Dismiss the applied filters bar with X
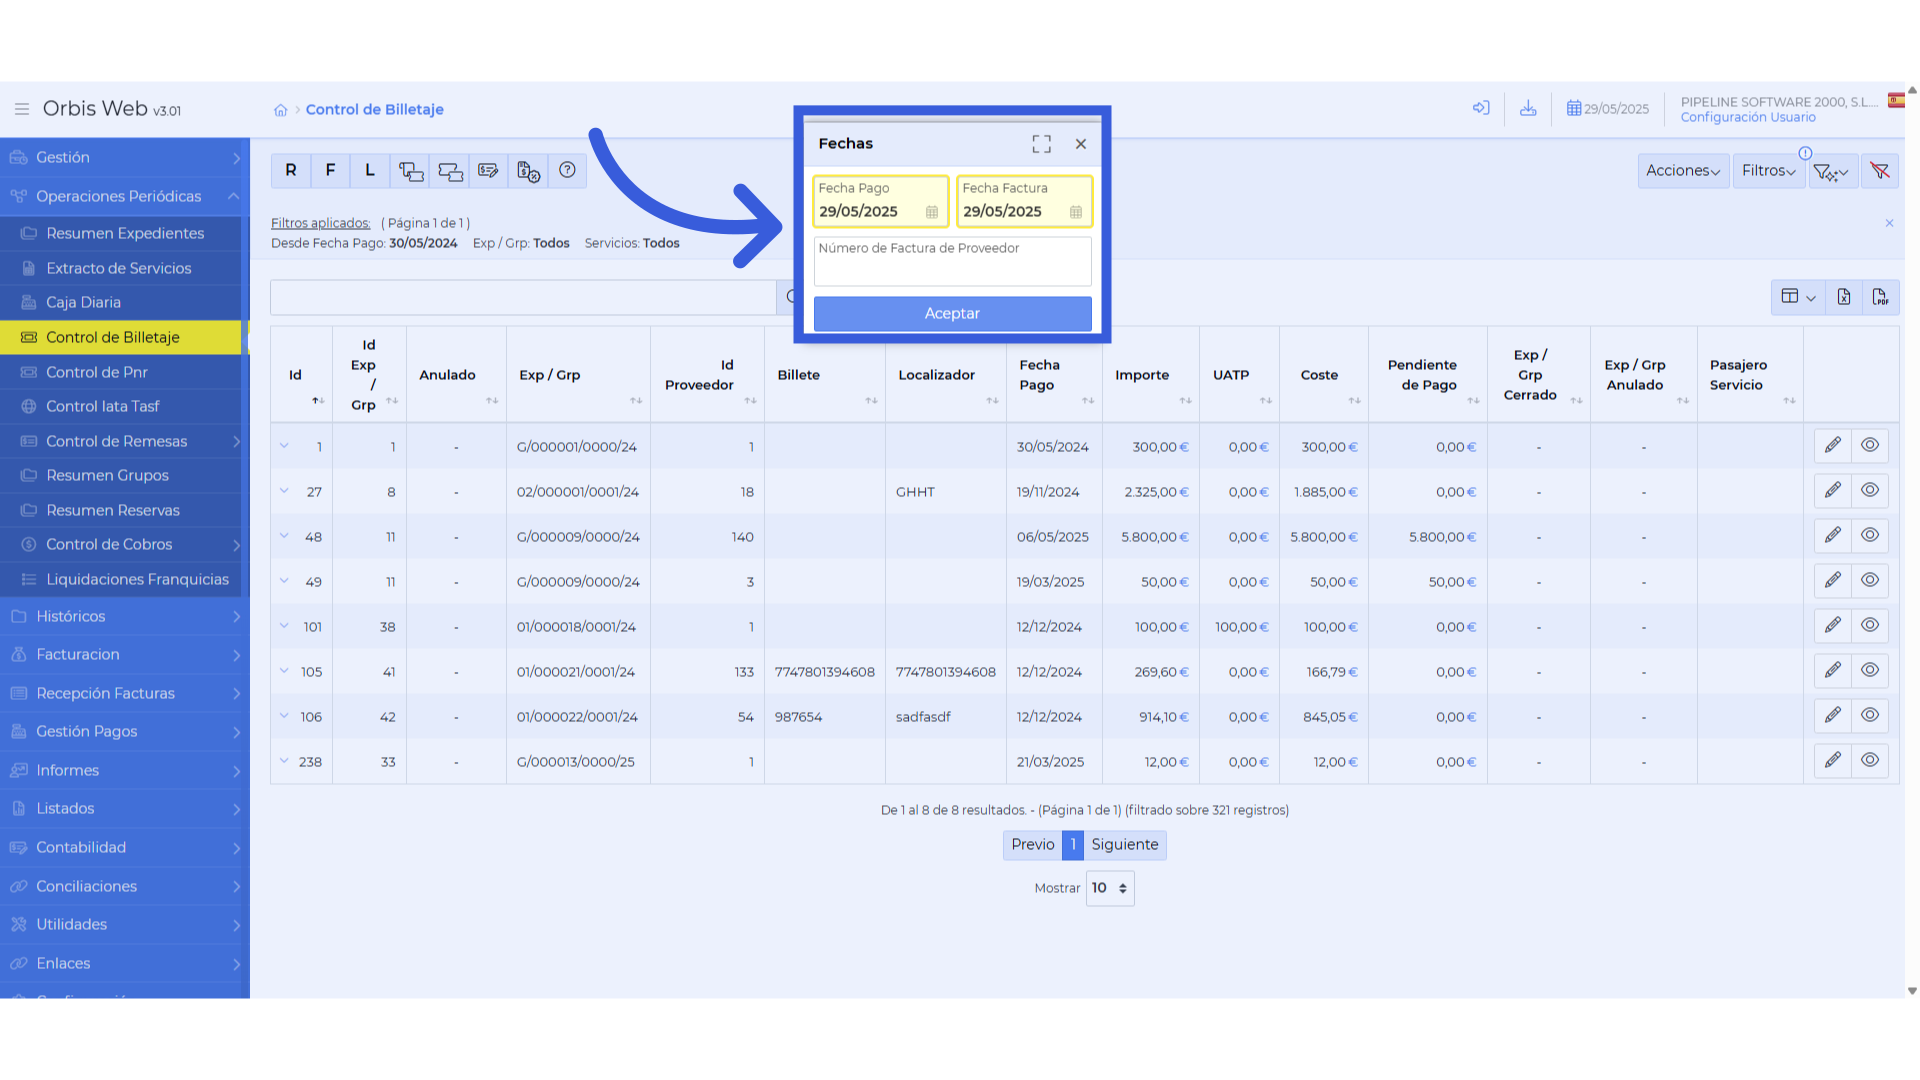This screenshot has width=1920, height=1080. click(1889, 223)
